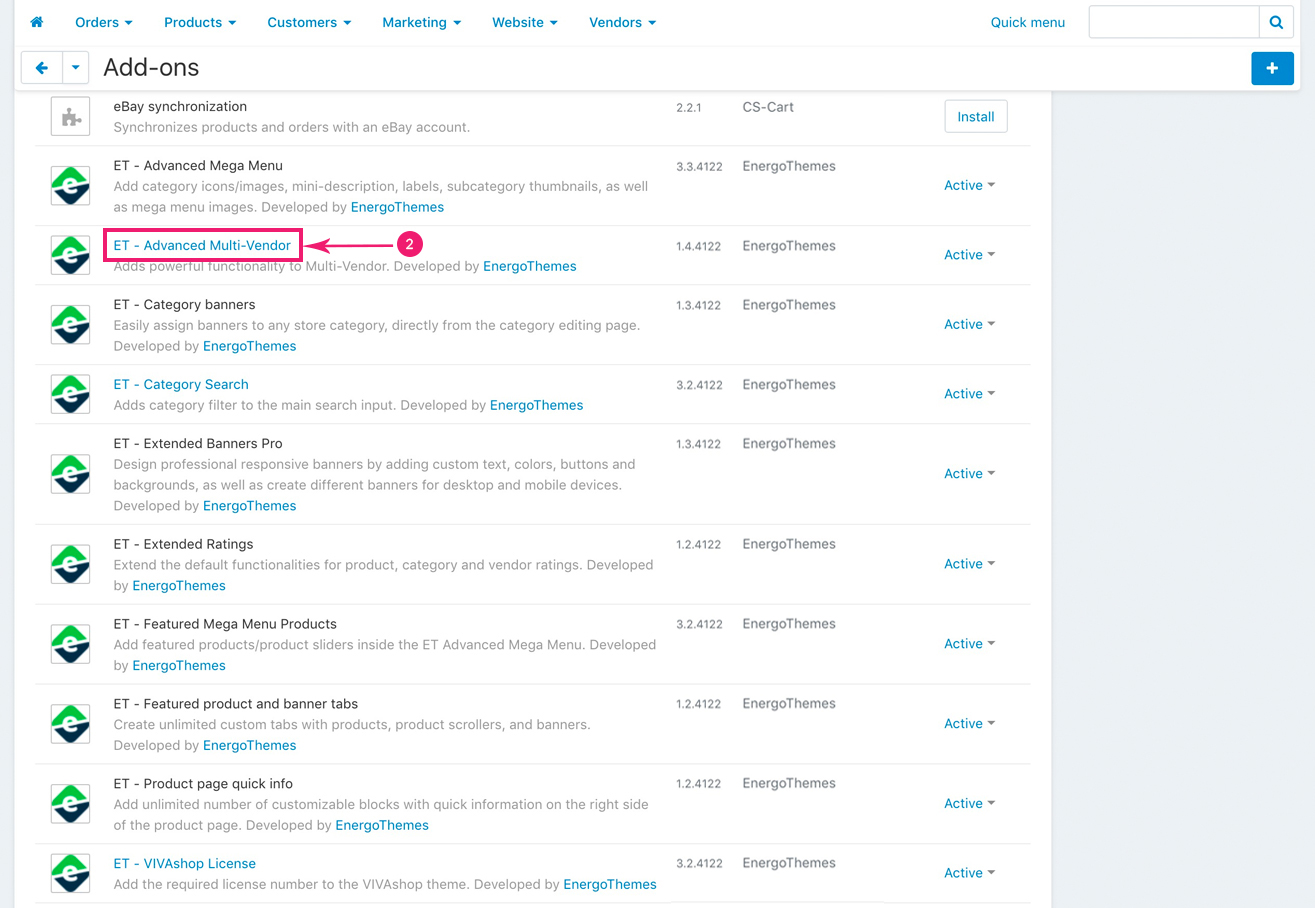Screen dimensions: 1315x908
Task: Open Active status dropdown for Category Search
Action: point(969,394)
